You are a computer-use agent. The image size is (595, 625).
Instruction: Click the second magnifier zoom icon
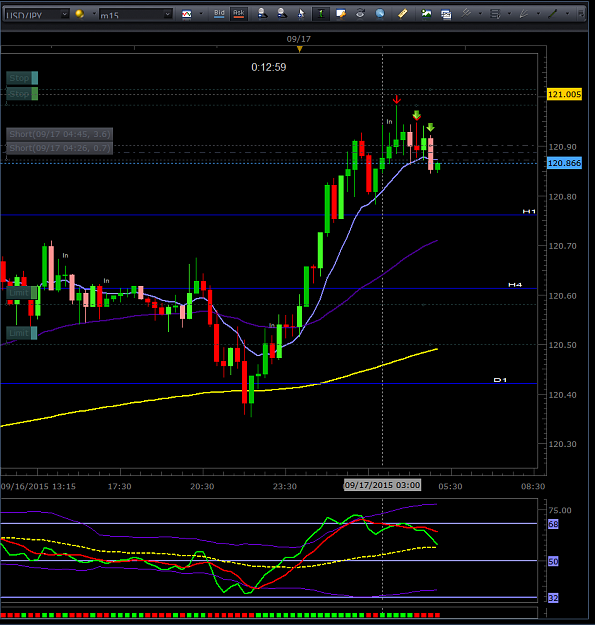point(282,14)
